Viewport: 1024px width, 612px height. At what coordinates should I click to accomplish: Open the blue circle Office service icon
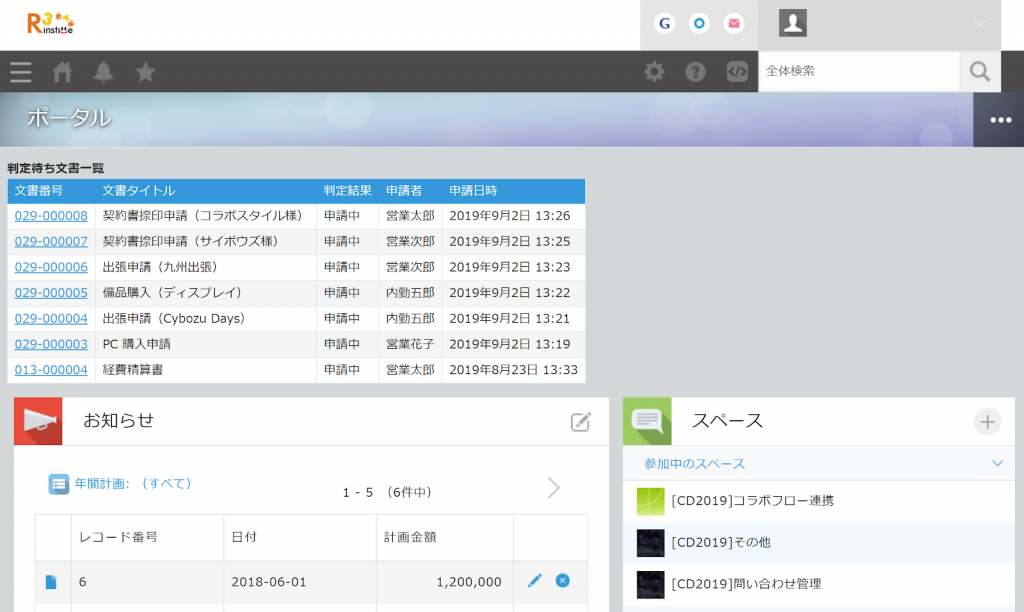(699, 24)
